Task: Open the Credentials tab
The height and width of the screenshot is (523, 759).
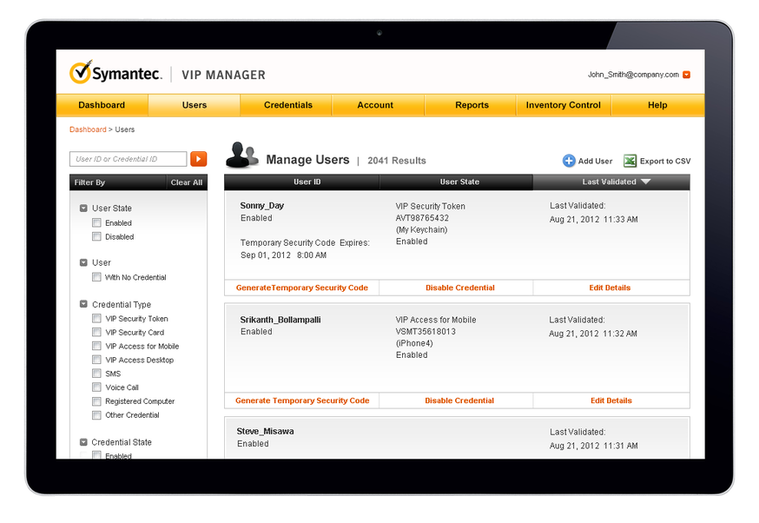Action: [x=288, y=105]
